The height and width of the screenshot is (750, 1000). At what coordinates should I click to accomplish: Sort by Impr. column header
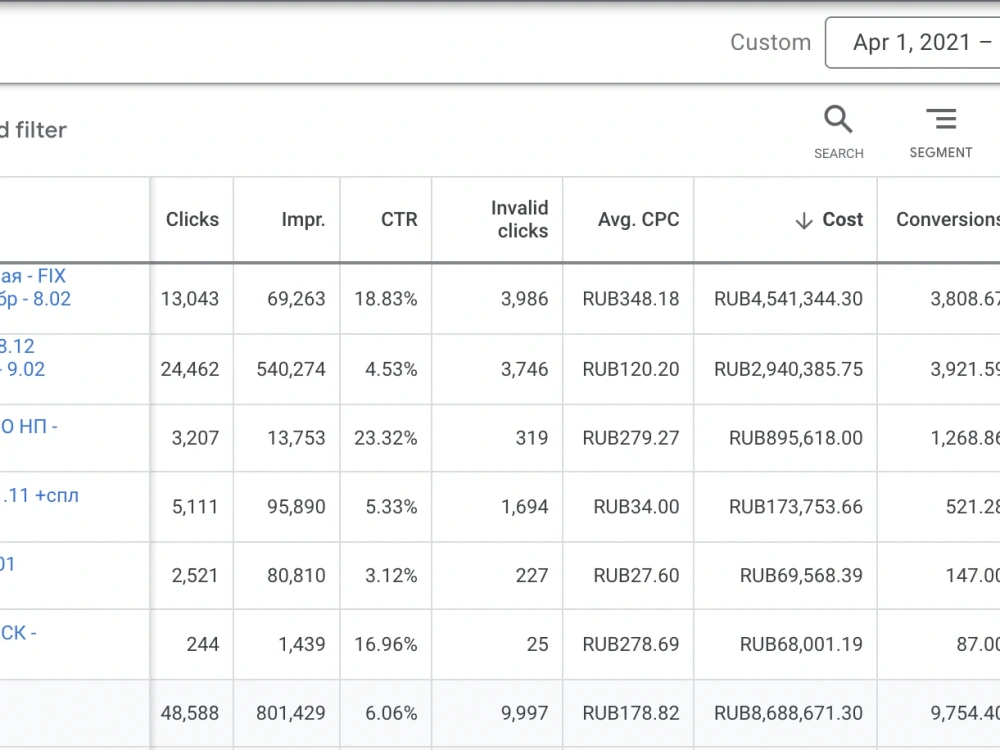[x=303, y=220]
